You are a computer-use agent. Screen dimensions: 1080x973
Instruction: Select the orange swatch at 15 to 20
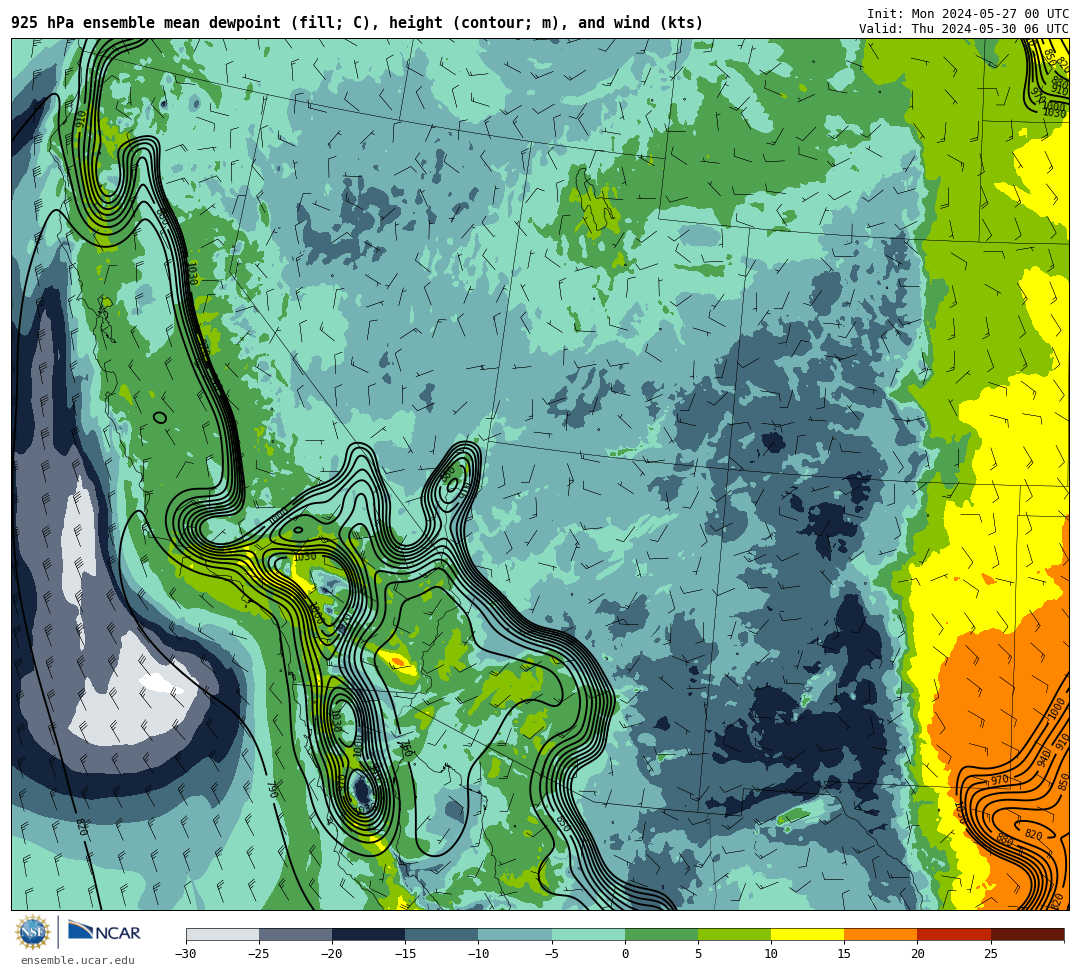point(881,934)
